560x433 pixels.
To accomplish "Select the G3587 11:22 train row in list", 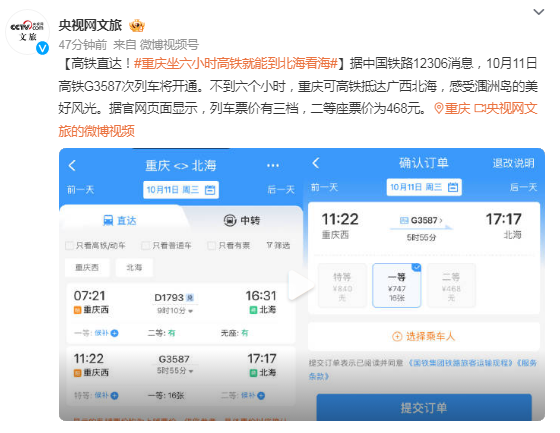I will click(180, 377).
